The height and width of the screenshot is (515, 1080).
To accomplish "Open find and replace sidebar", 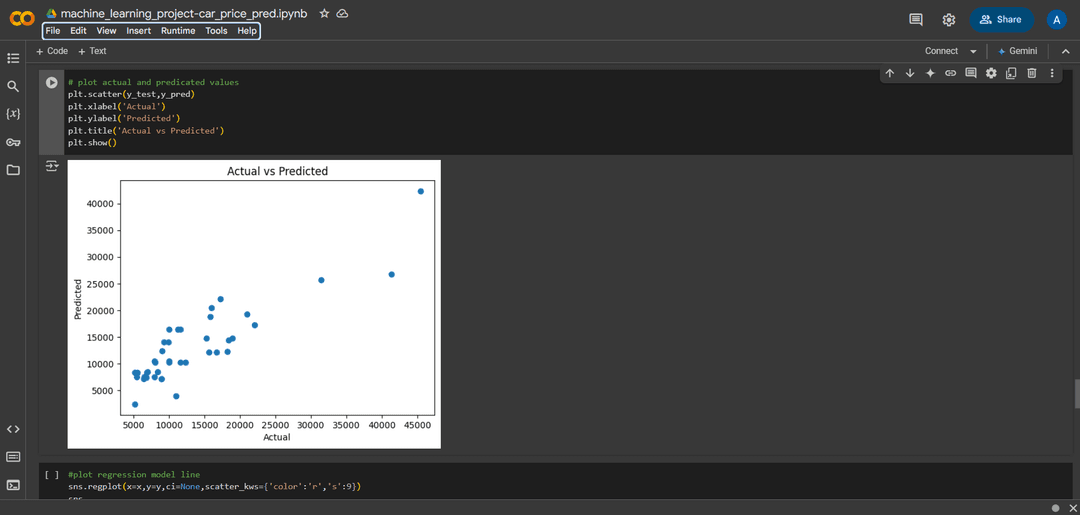I will (x=13, y=86).
